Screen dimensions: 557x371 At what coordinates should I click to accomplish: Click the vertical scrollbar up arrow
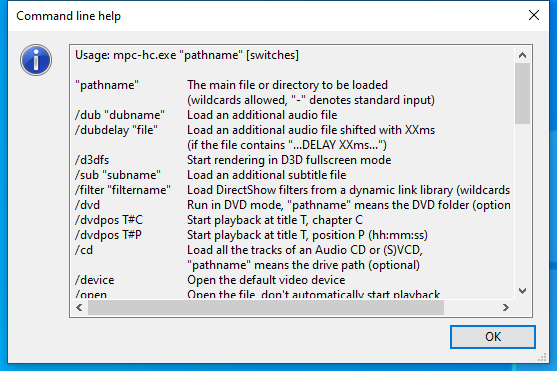click(x=522, y=55)
